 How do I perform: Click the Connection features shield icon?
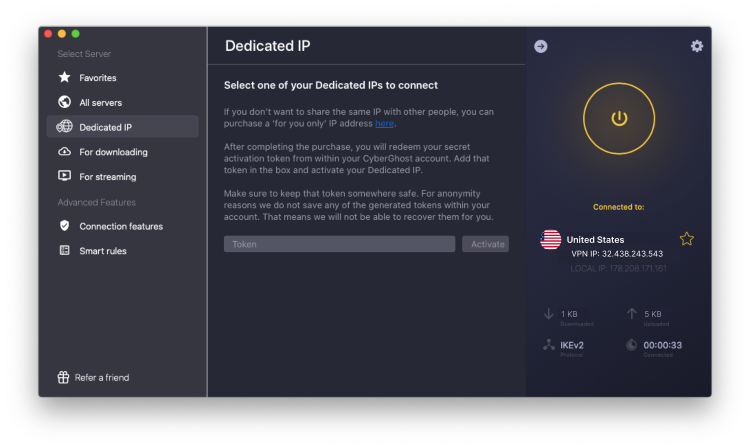(64, 226)
